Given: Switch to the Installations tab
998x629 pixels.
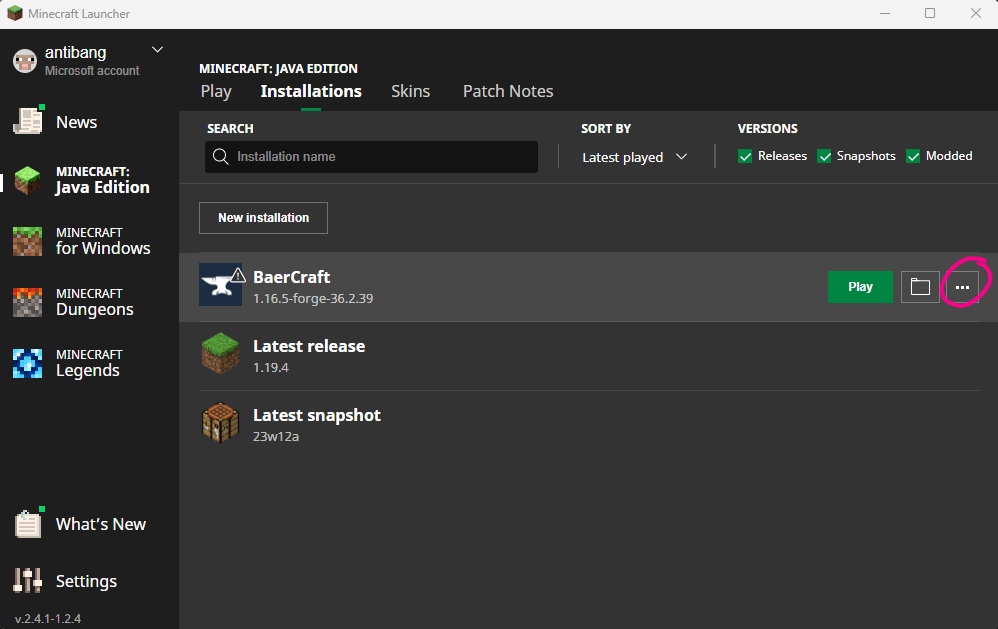Looking at the screenshot, I should pos(311,91).
